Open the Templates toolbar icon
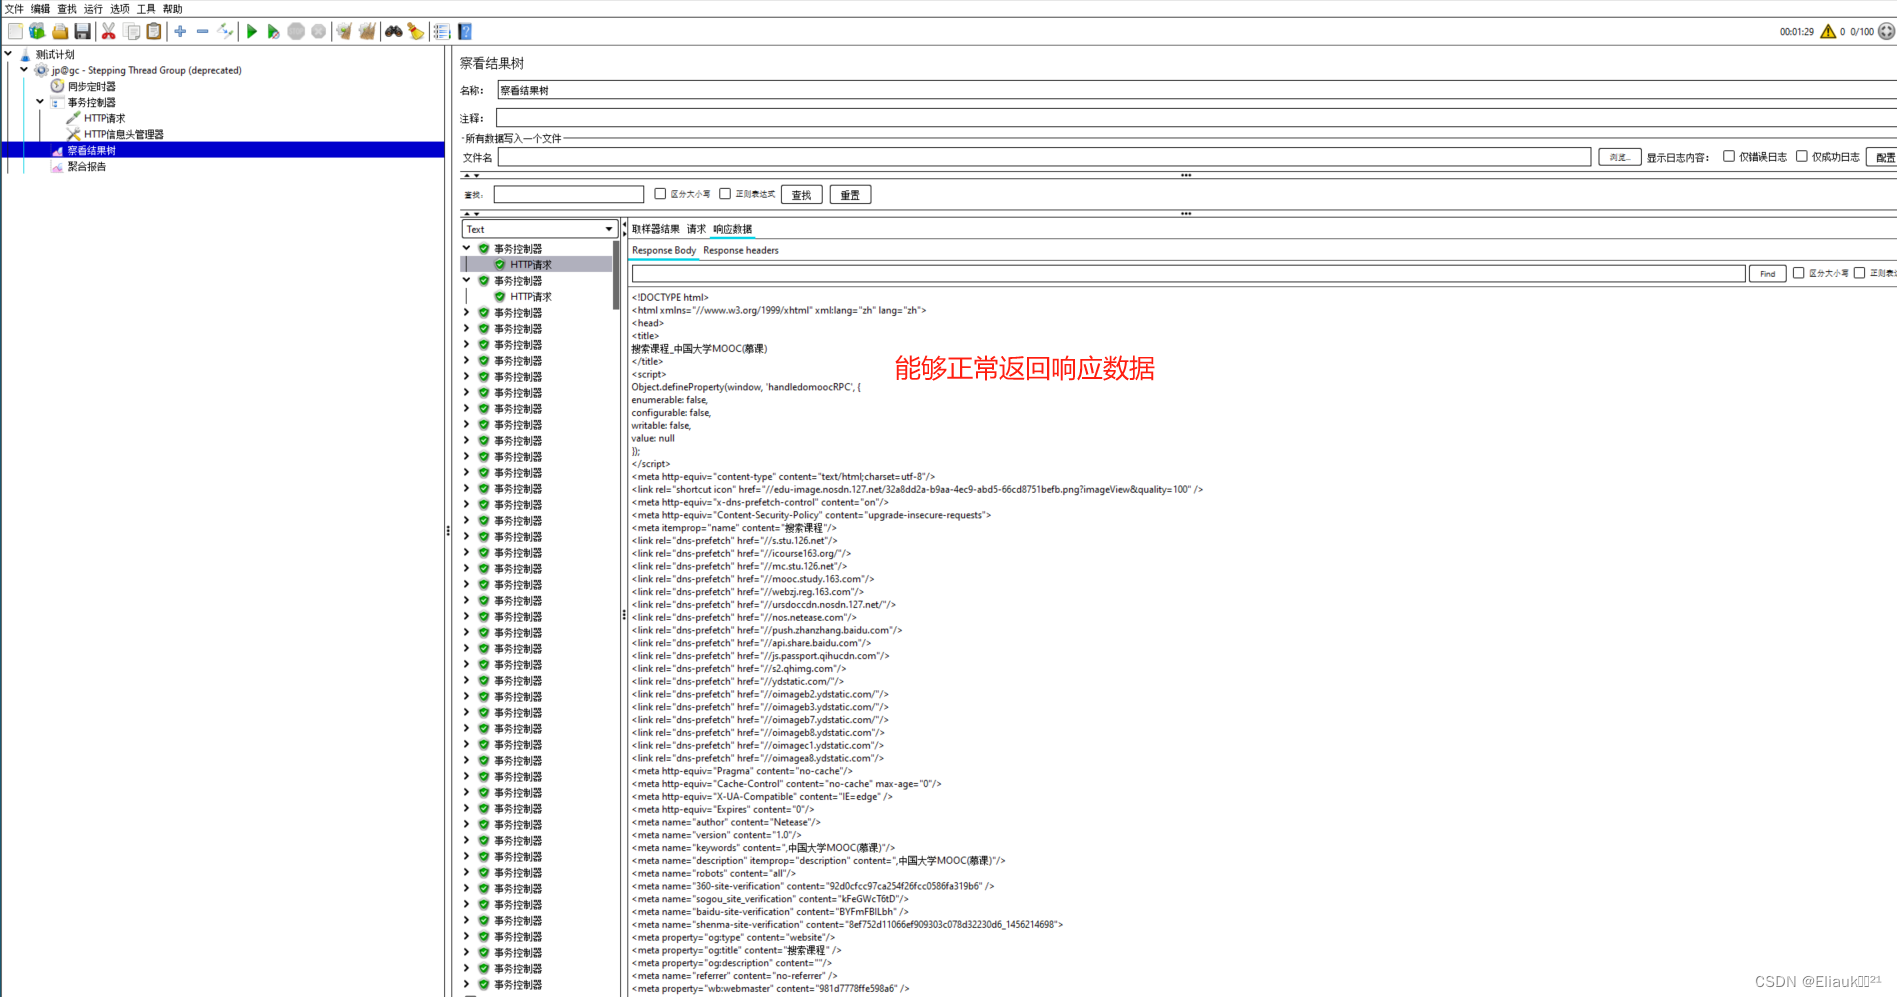The width and height of the screenshot is (1897, 997). 37,32
